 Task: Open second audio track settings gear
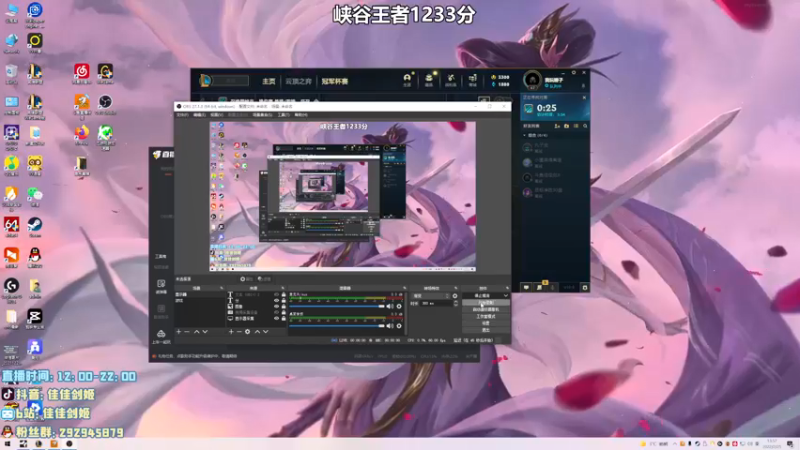coord(399,326)
